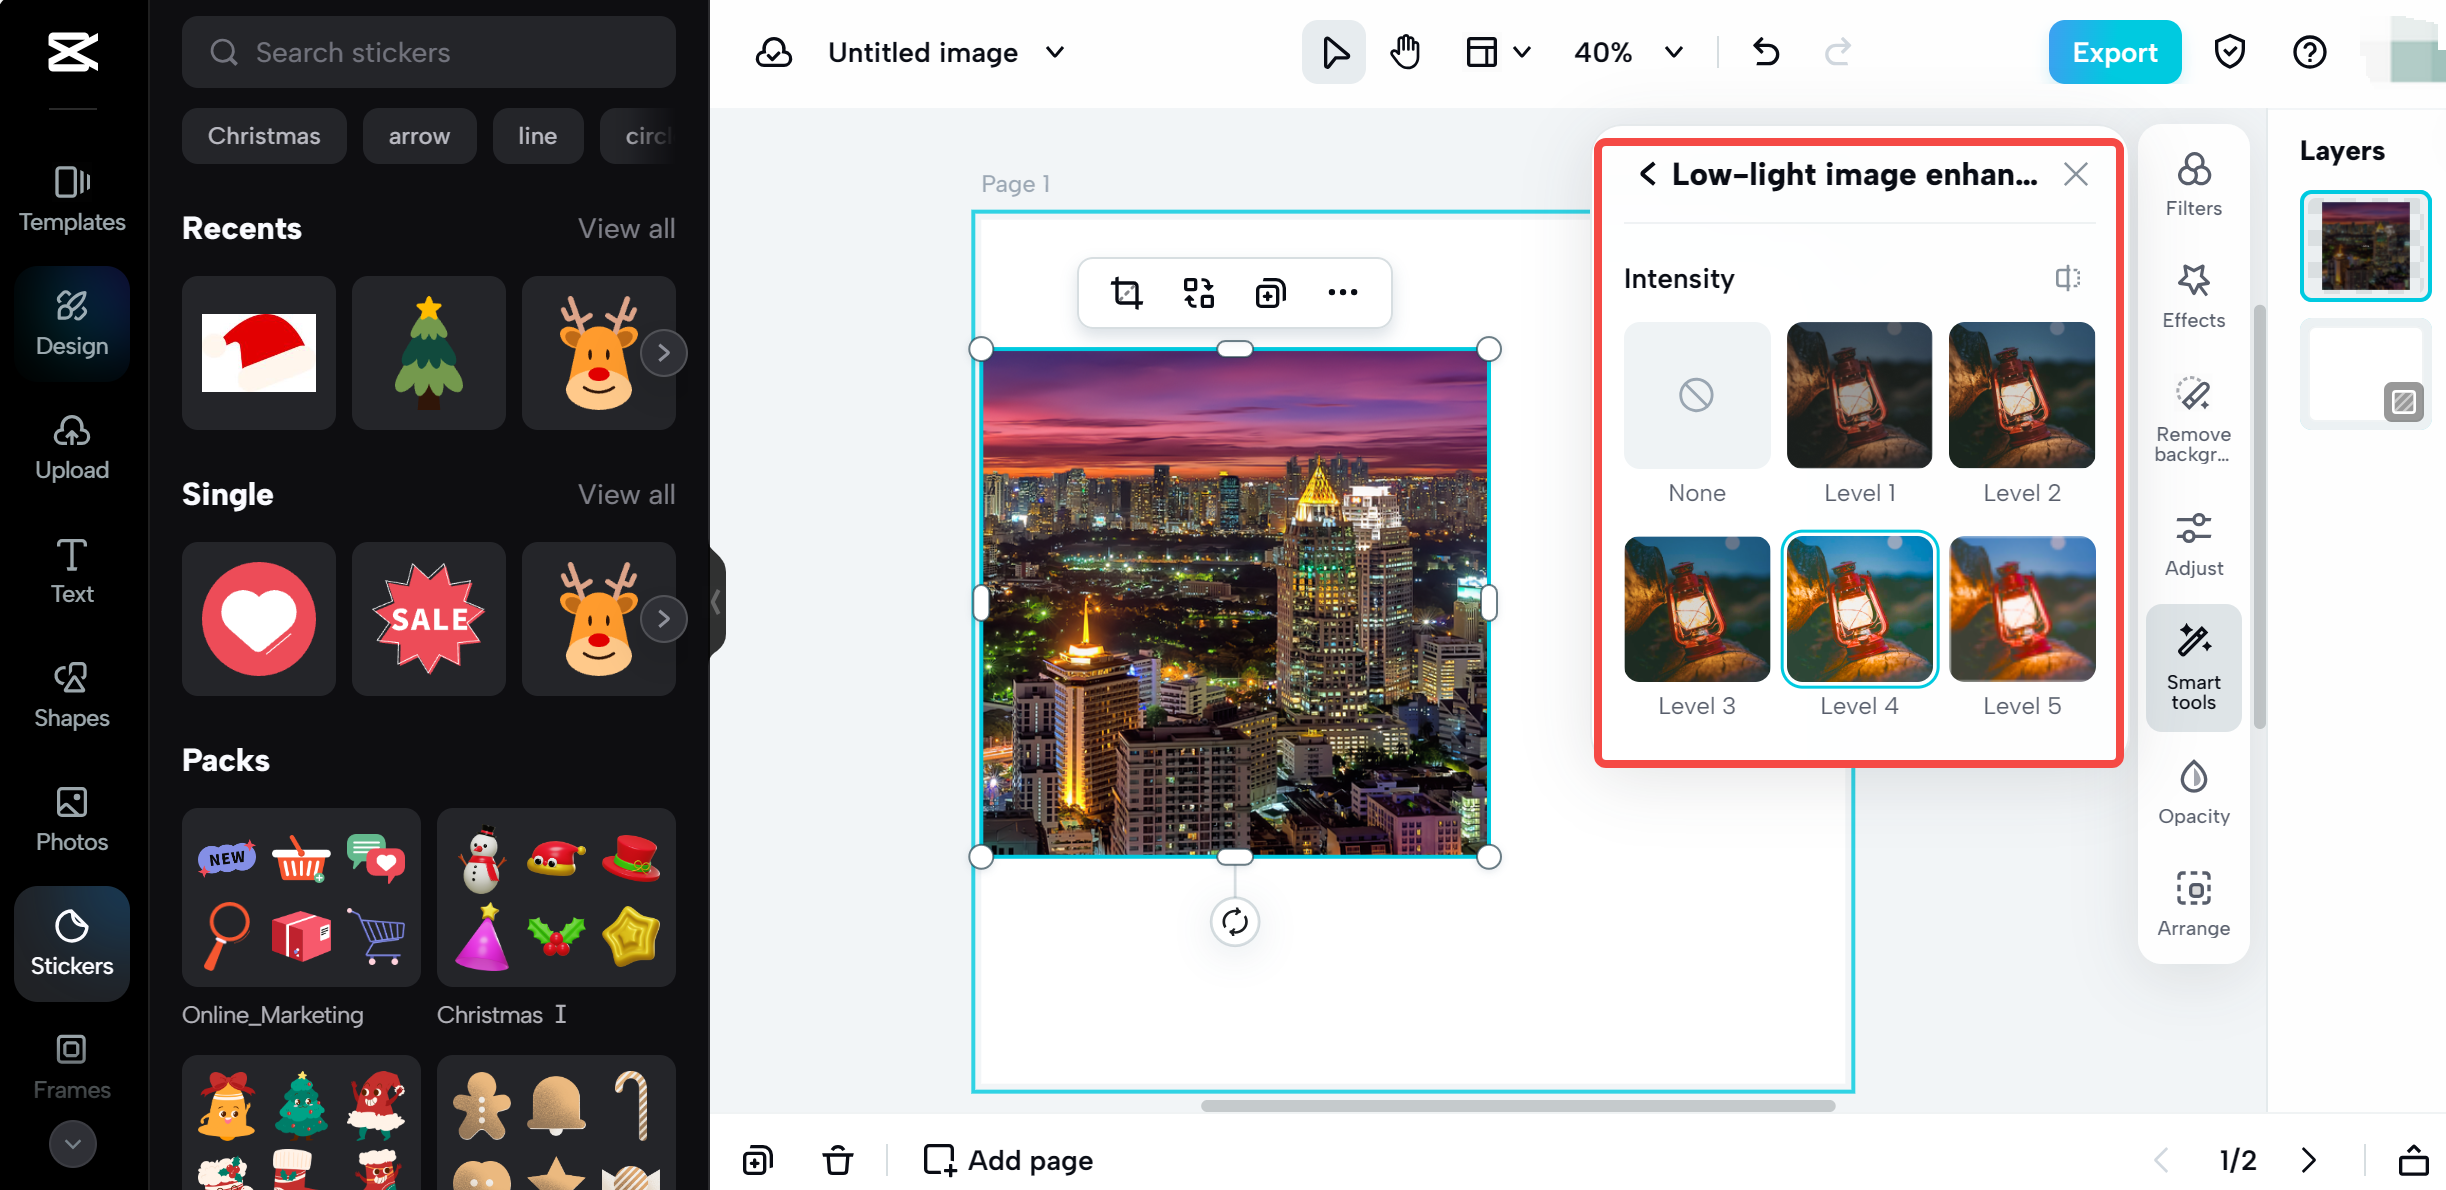View all Single stickers
This screenshot has width=2446, height=1190.
[626, 494]
